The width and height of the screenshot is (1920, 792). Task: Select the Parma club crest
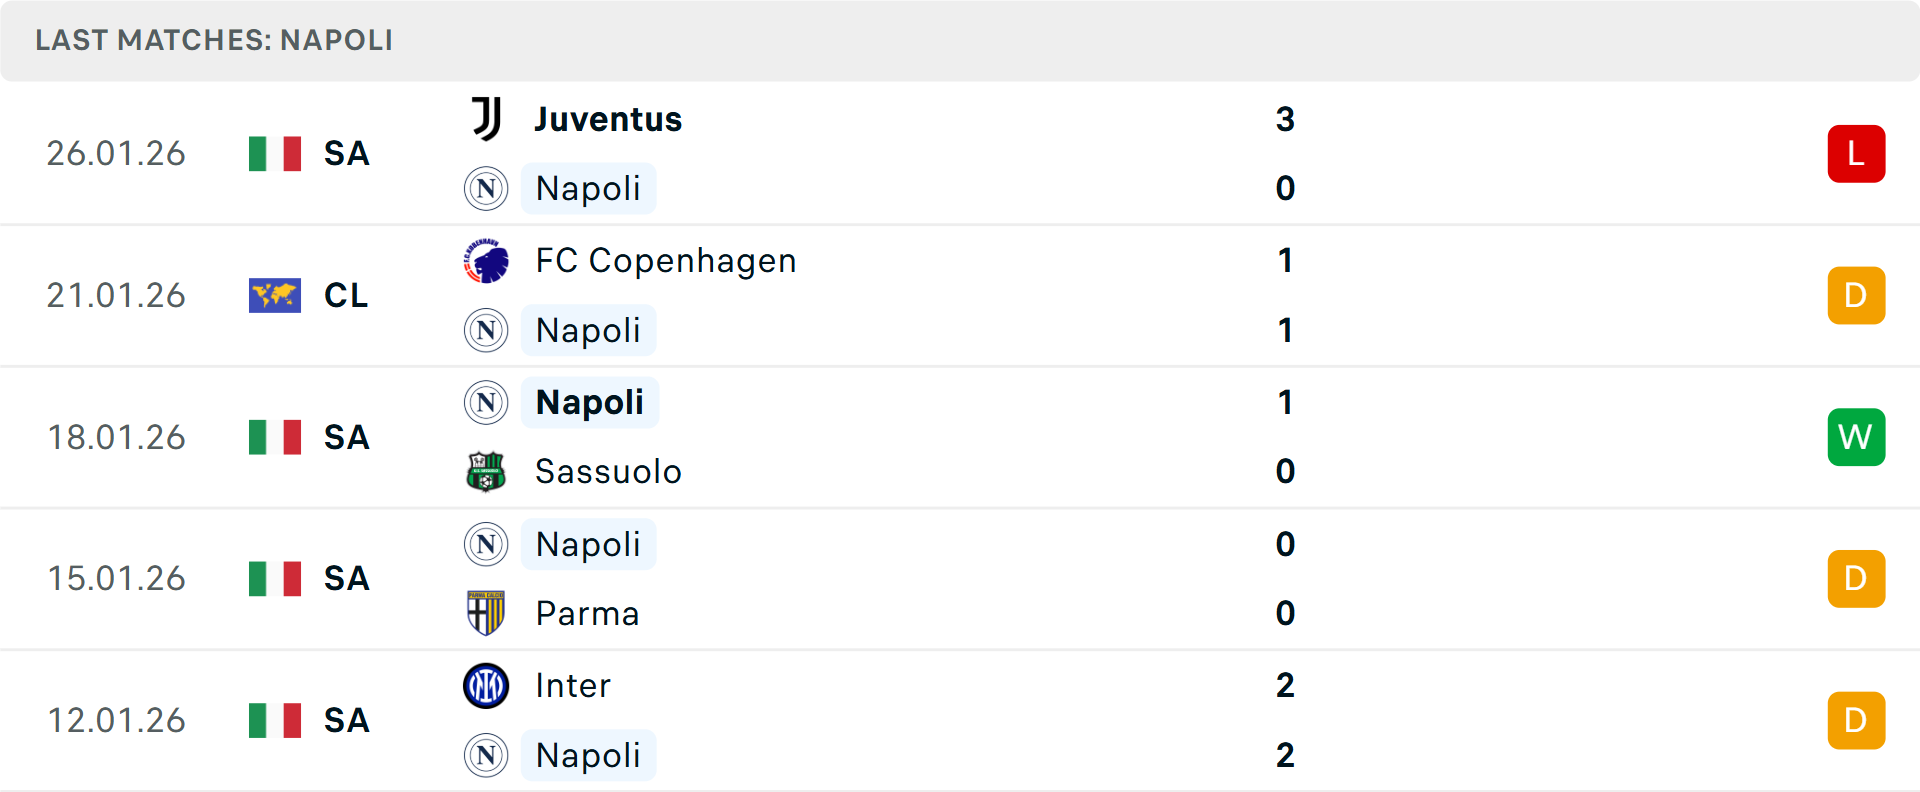[486, 613]
